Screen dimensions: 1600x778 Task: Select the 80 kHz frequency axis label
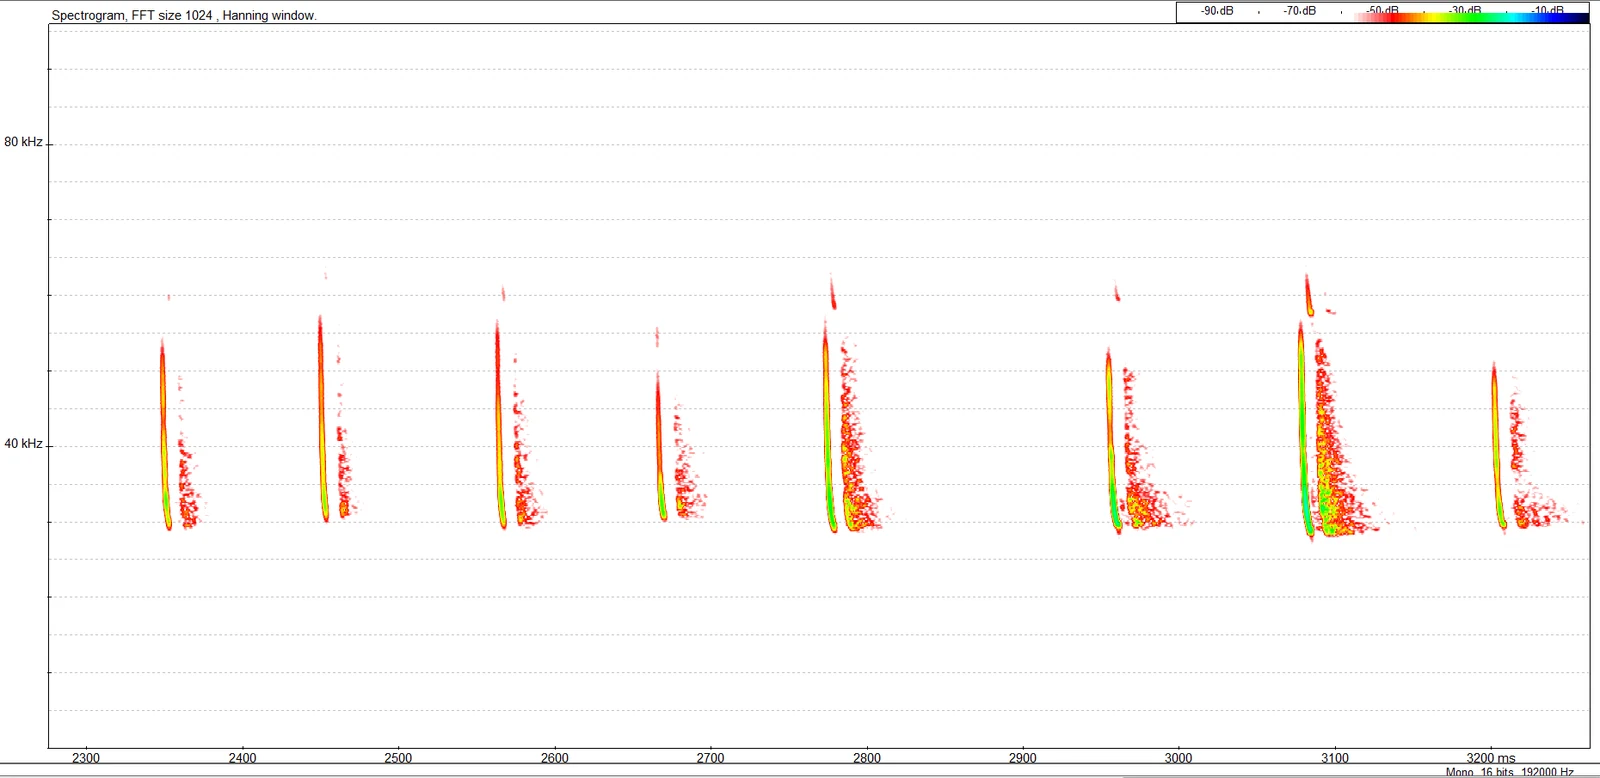(x=24, y=142)
